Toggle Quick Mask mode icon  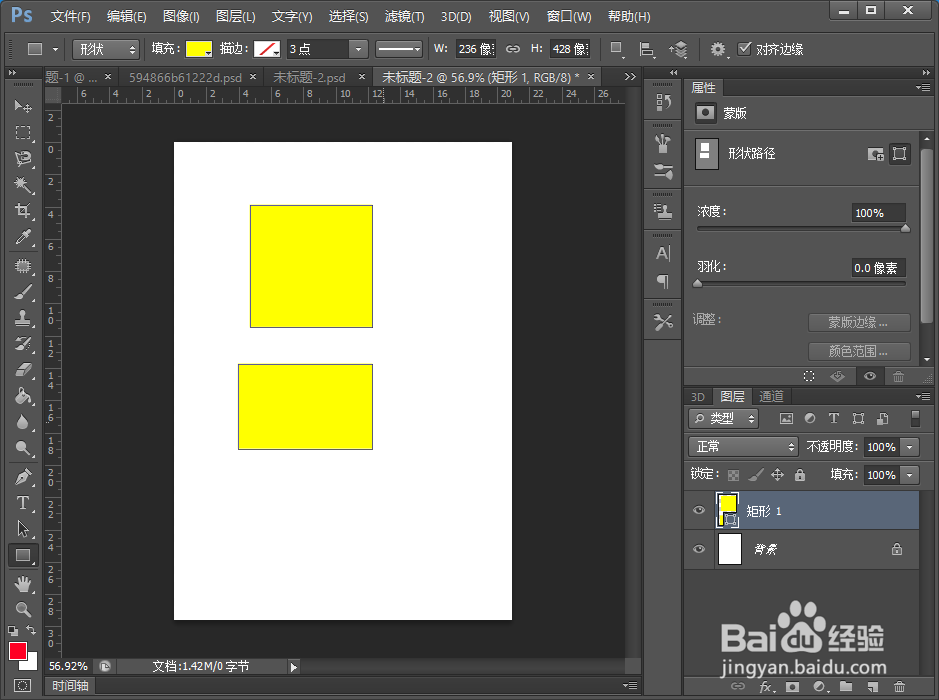[23, 685]
